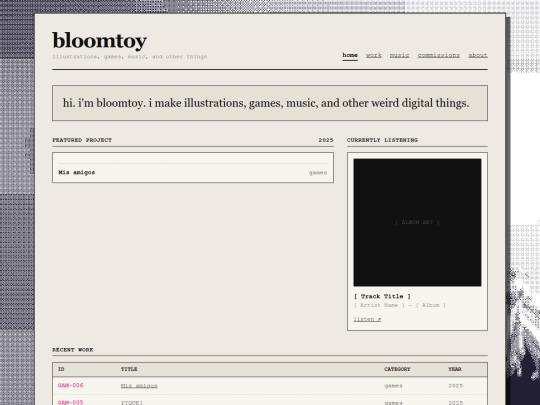This screenshot has width=540, height=405.
Task: Open the home navigation link
Action: pos(350,55)
